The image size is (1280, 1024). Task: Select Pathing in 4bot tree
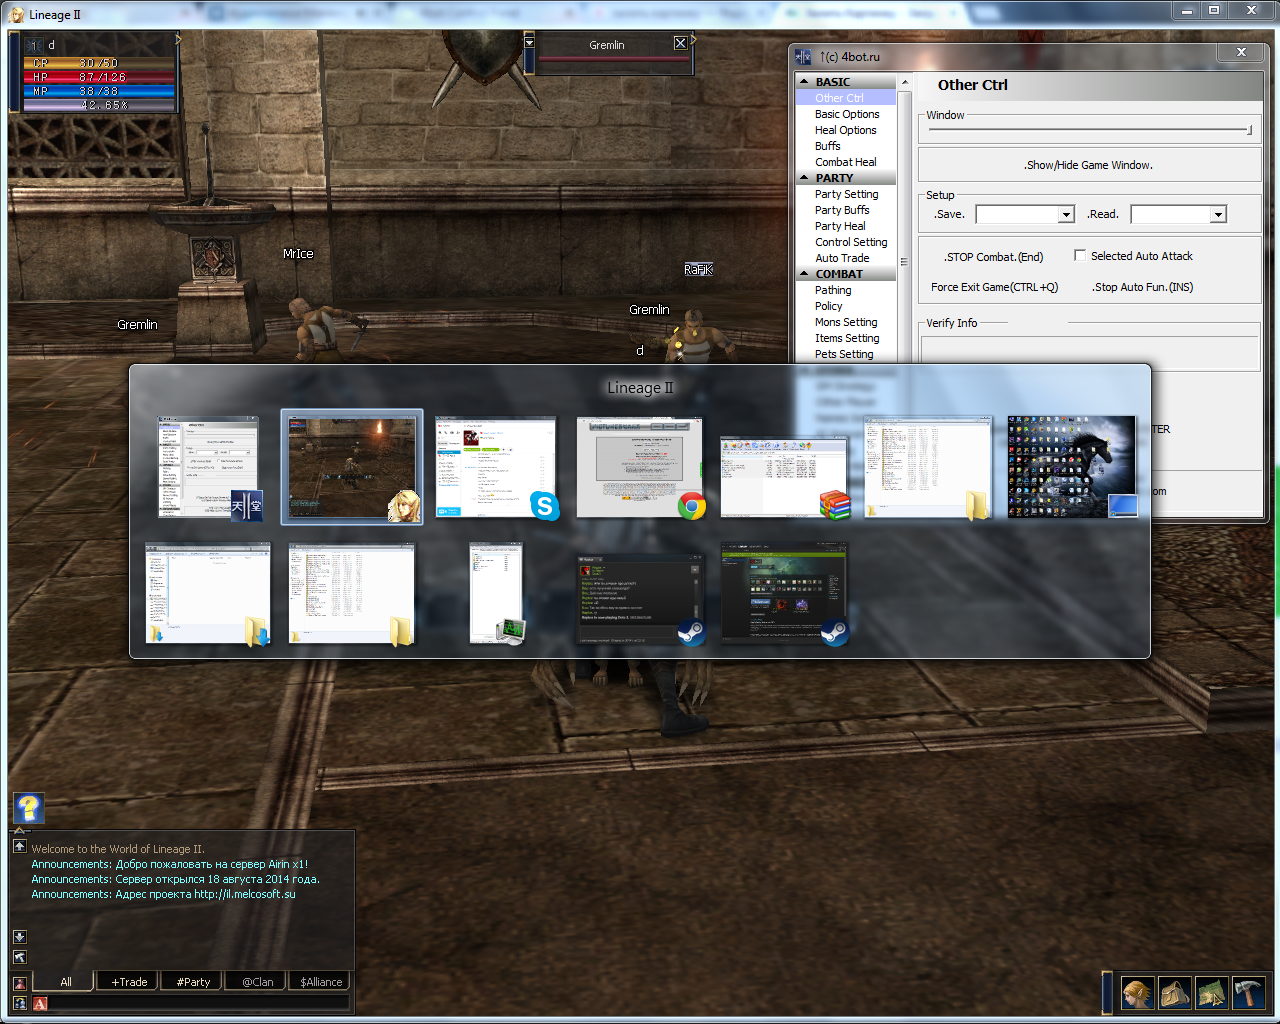833,290
